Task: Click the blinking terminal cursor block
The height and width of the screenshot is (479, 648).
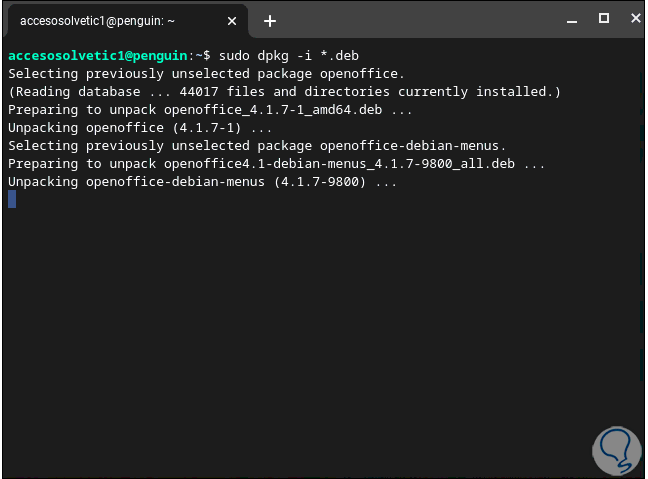Action: (12, 199)
